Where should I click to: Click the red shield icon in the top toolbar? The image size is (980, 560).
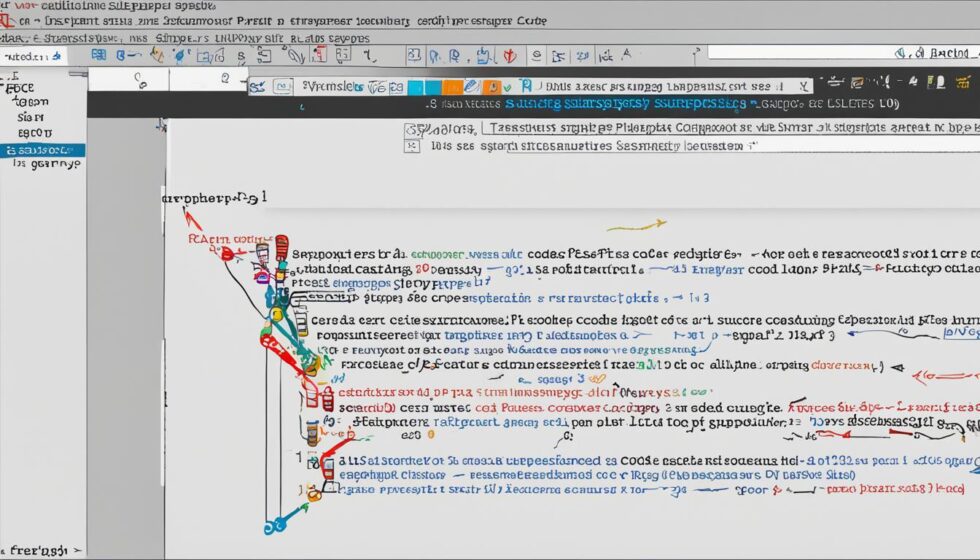click(x=508, y=56)
